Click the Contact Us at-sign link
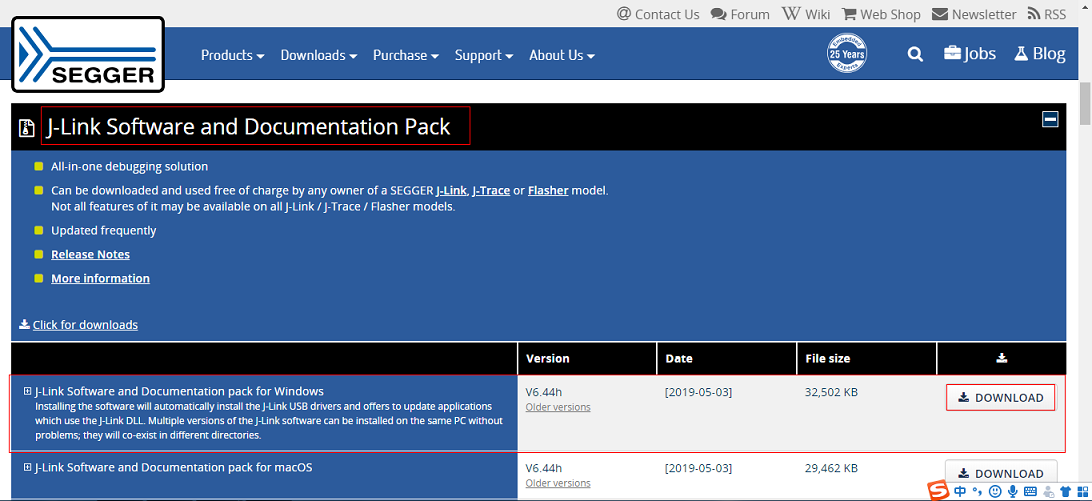The width and height of the screenshot is (1092, 501). 658,14
